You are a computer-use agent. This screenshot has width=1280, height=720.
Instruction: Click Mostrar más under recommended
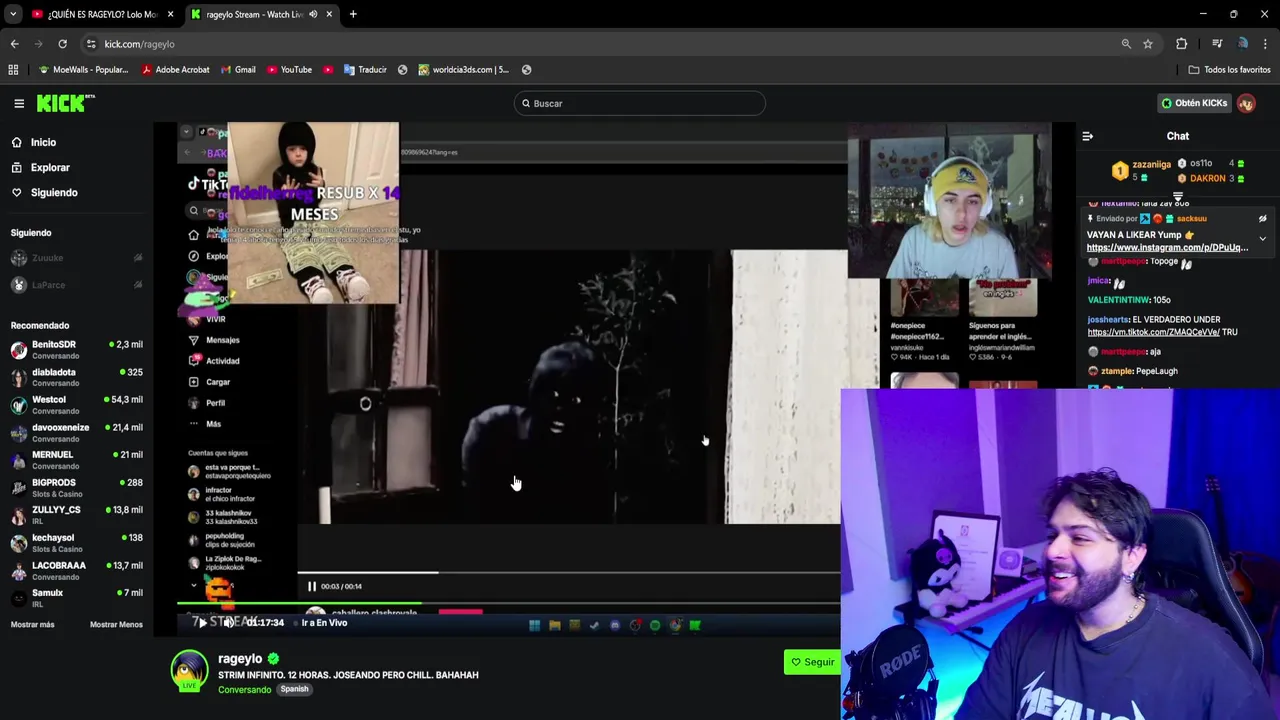click(x=32, y=624)
